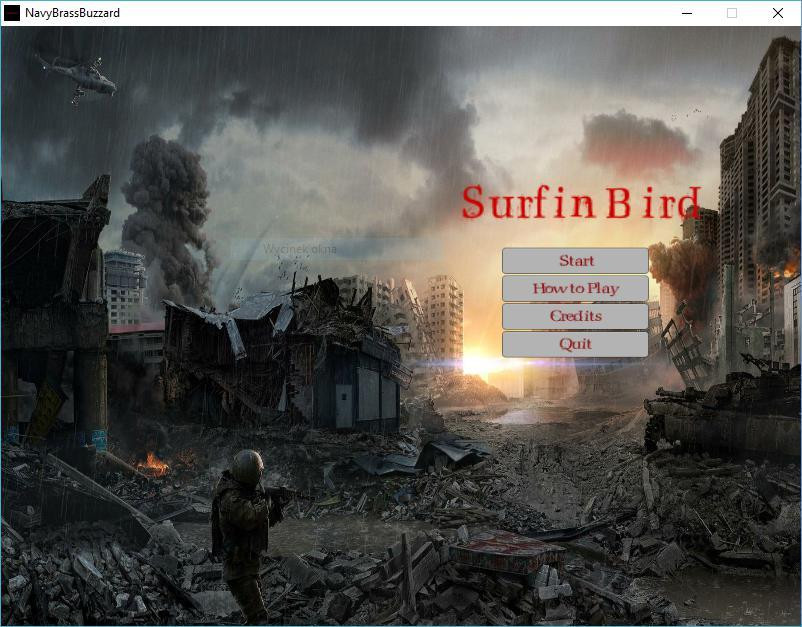Click the NavyBrassBuzzard window icon

pyautogui.click(x=12, y=13)
